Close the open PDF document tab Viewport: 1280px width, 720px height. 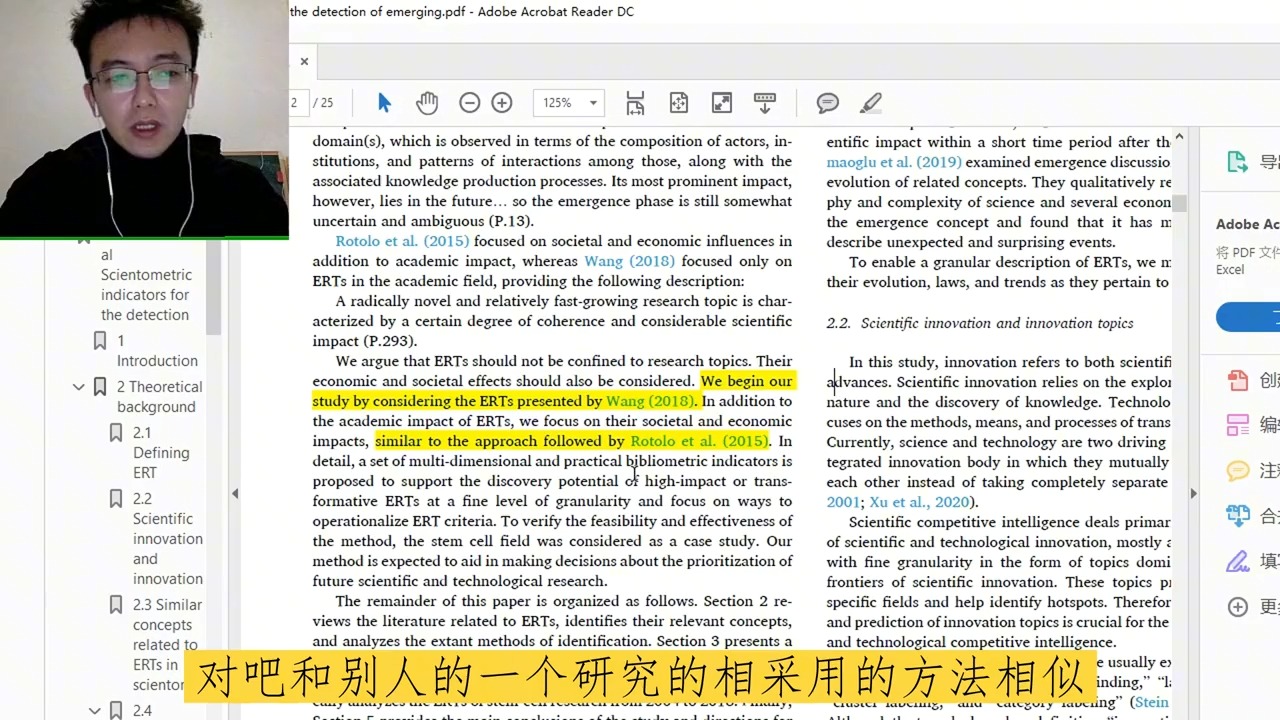[x=304, y=61]
